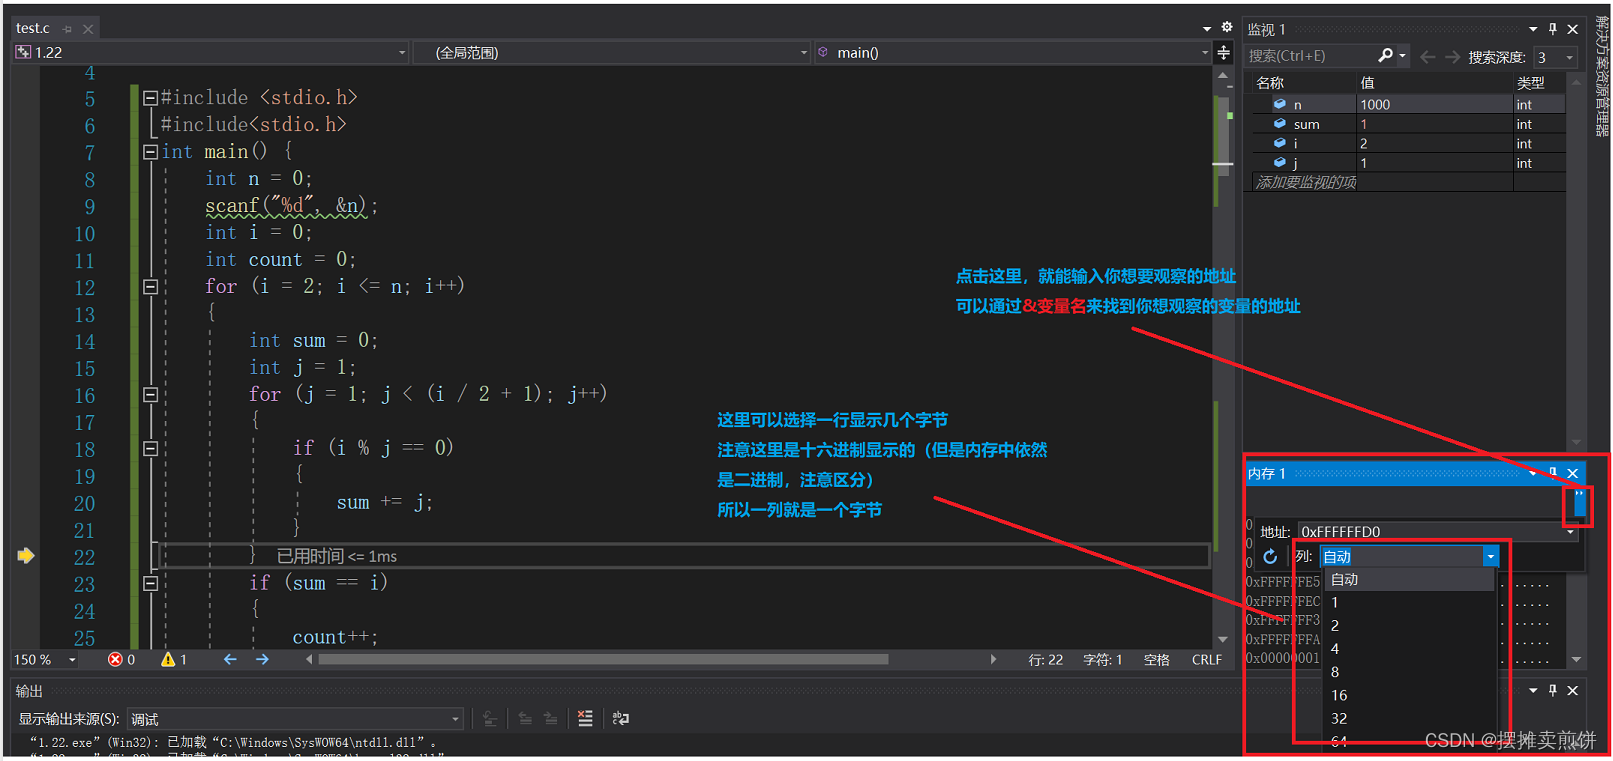Click the 内存 1 panel title
This screenshot has width=1613, height=761.
(x=1266, y=473)
